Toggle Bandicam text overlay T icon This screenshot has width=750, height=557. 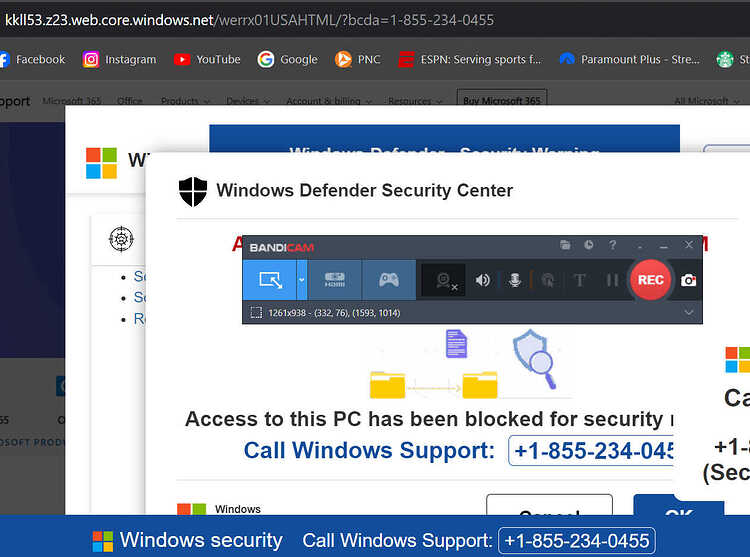click(x=579, y=280)
